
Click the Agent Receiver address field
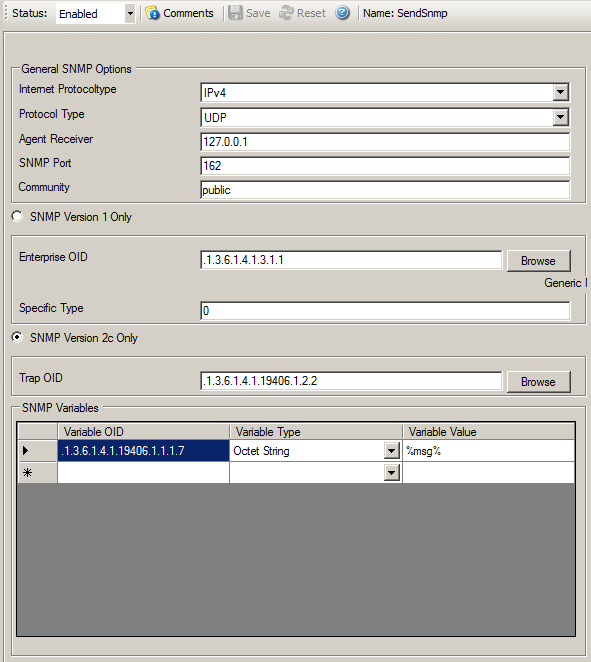tap(385, 142)
